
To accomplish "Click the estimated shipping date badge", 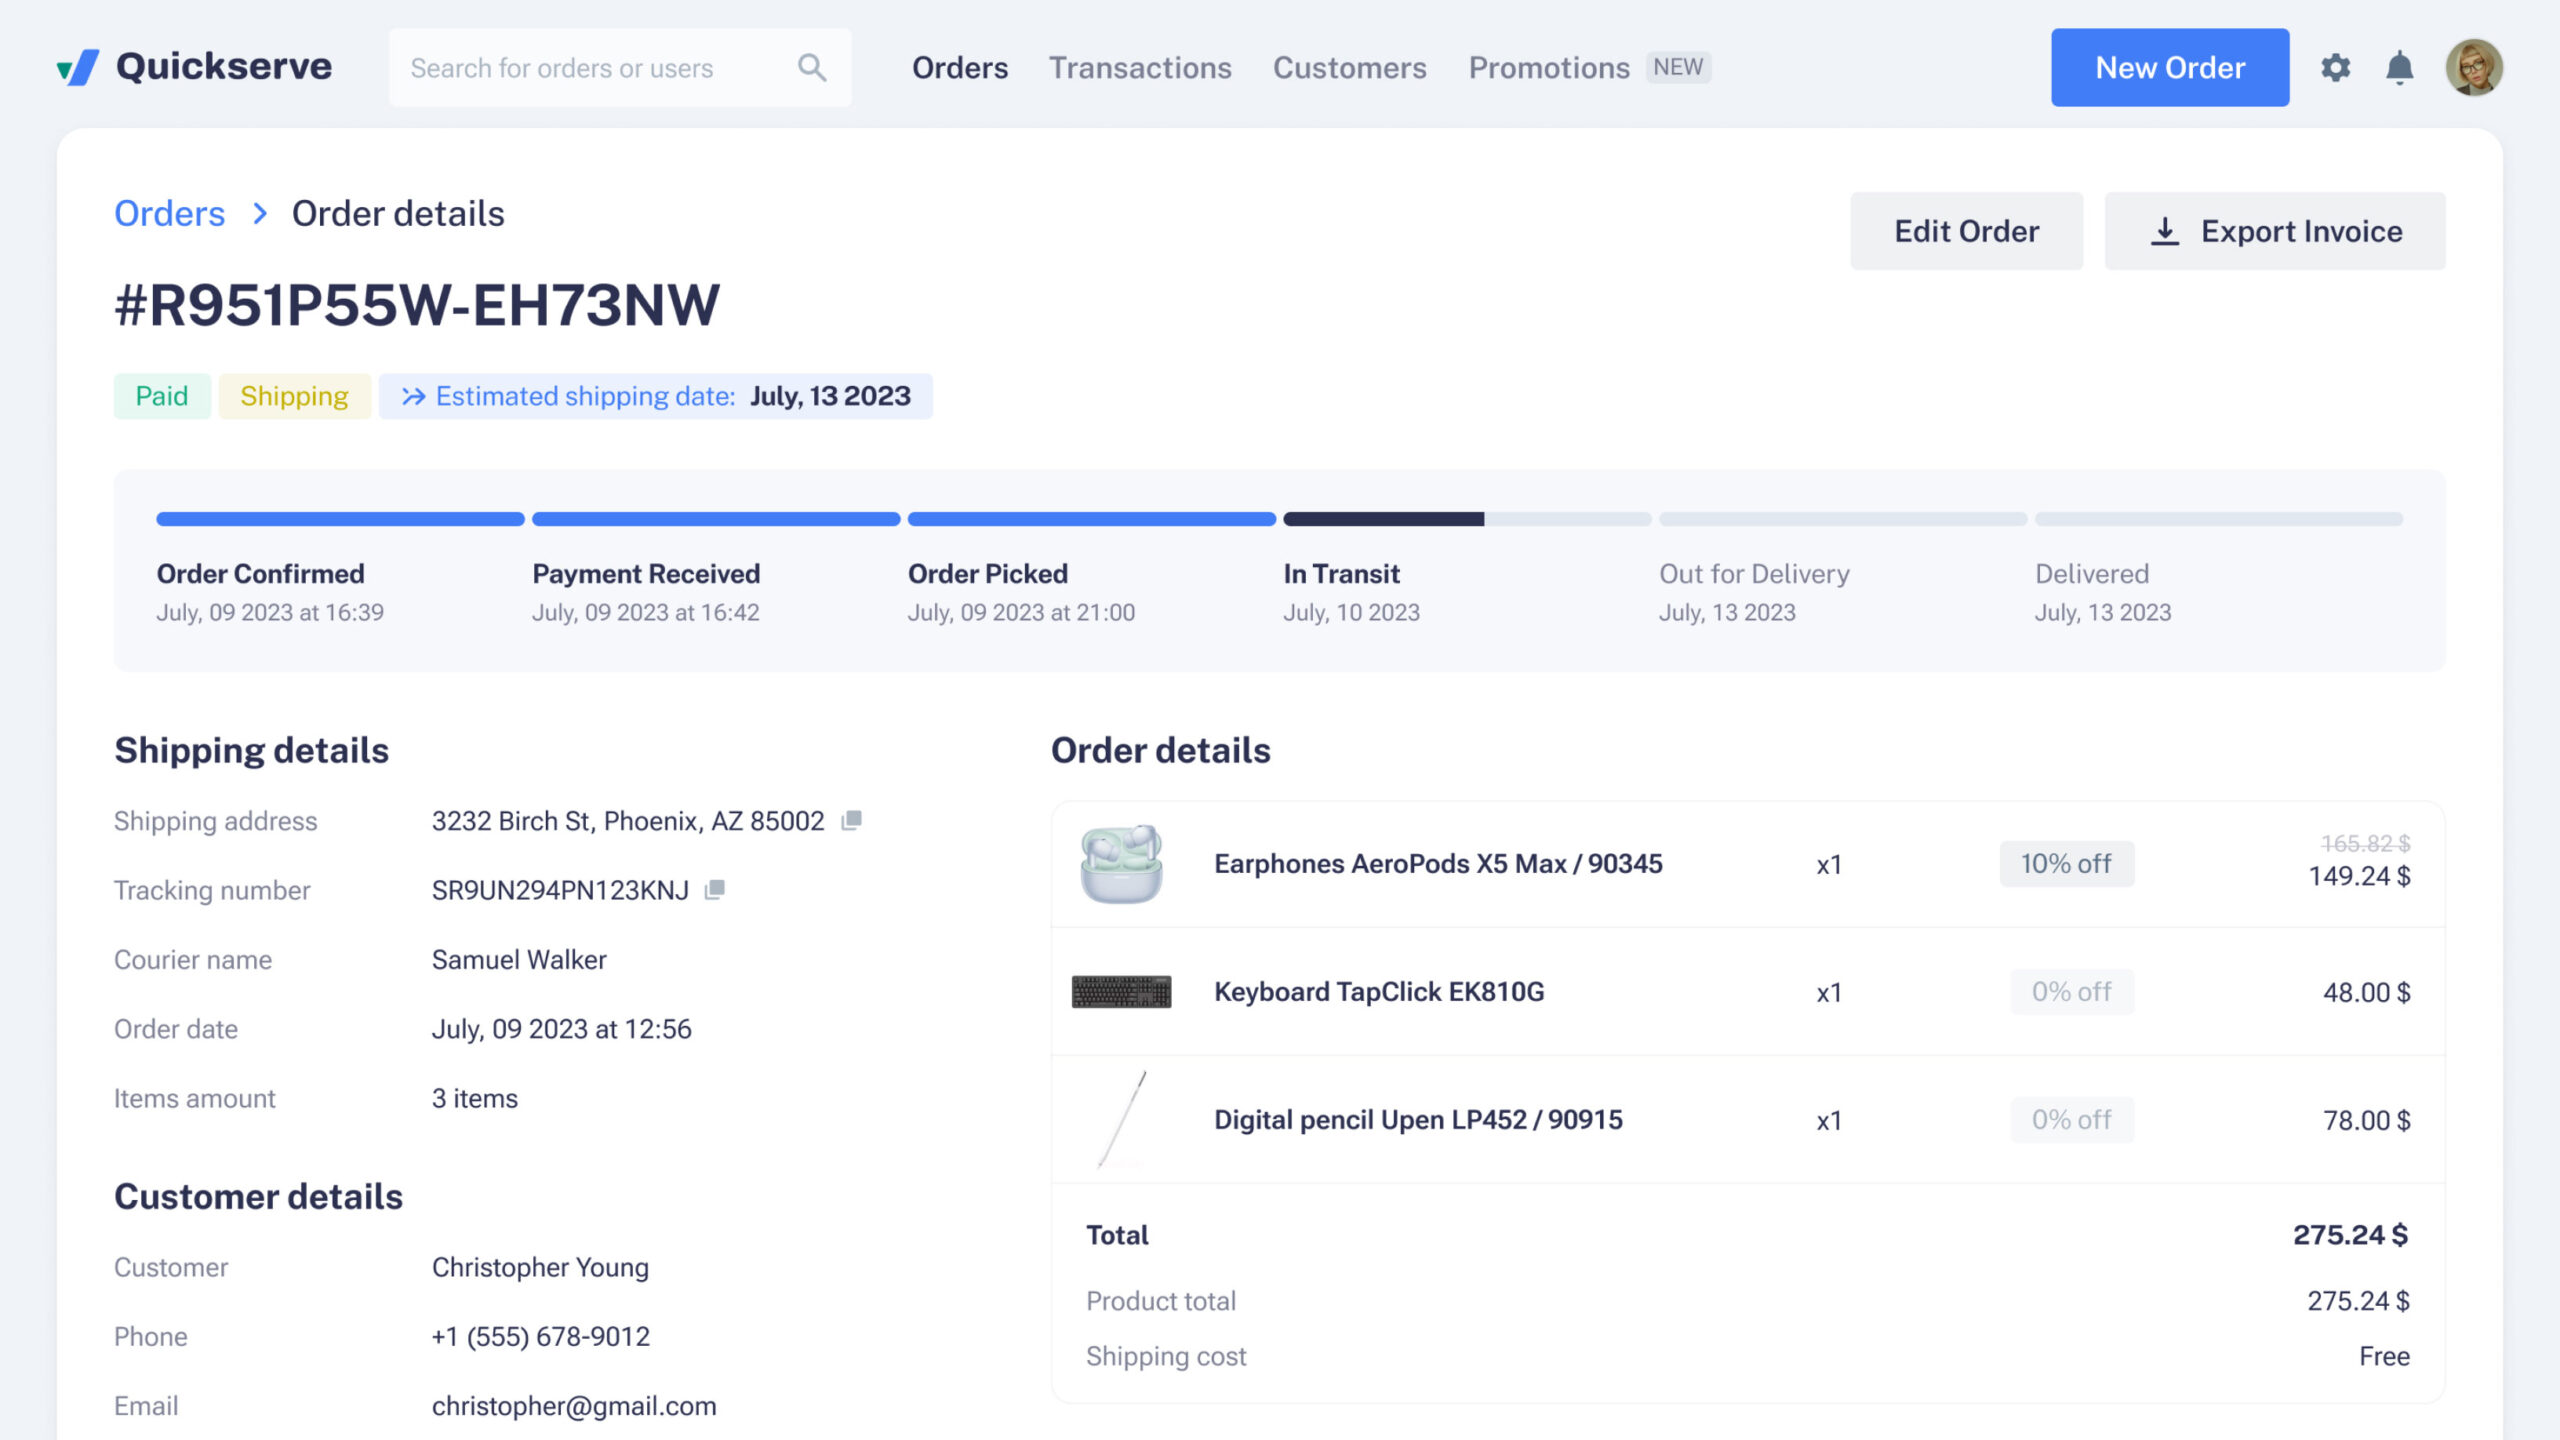I will tap(655, 396).
